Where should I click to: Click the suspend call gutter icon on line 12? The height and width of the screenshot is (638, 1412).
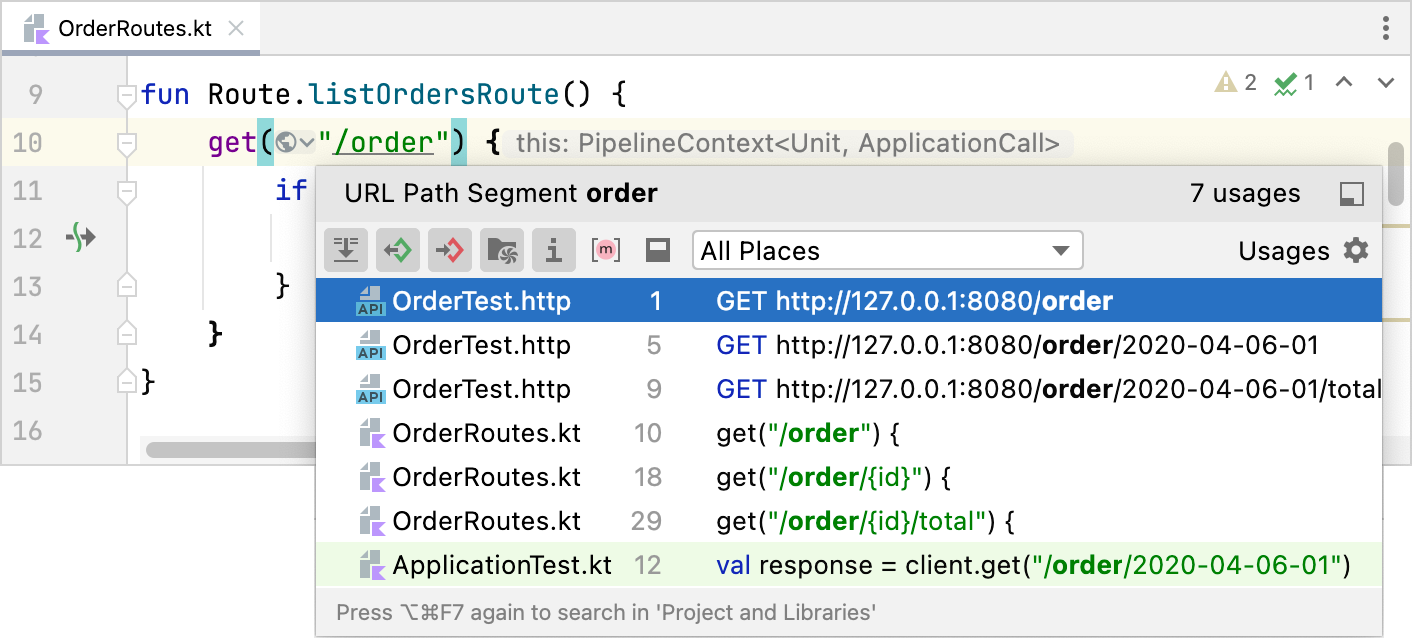(81, 237)
